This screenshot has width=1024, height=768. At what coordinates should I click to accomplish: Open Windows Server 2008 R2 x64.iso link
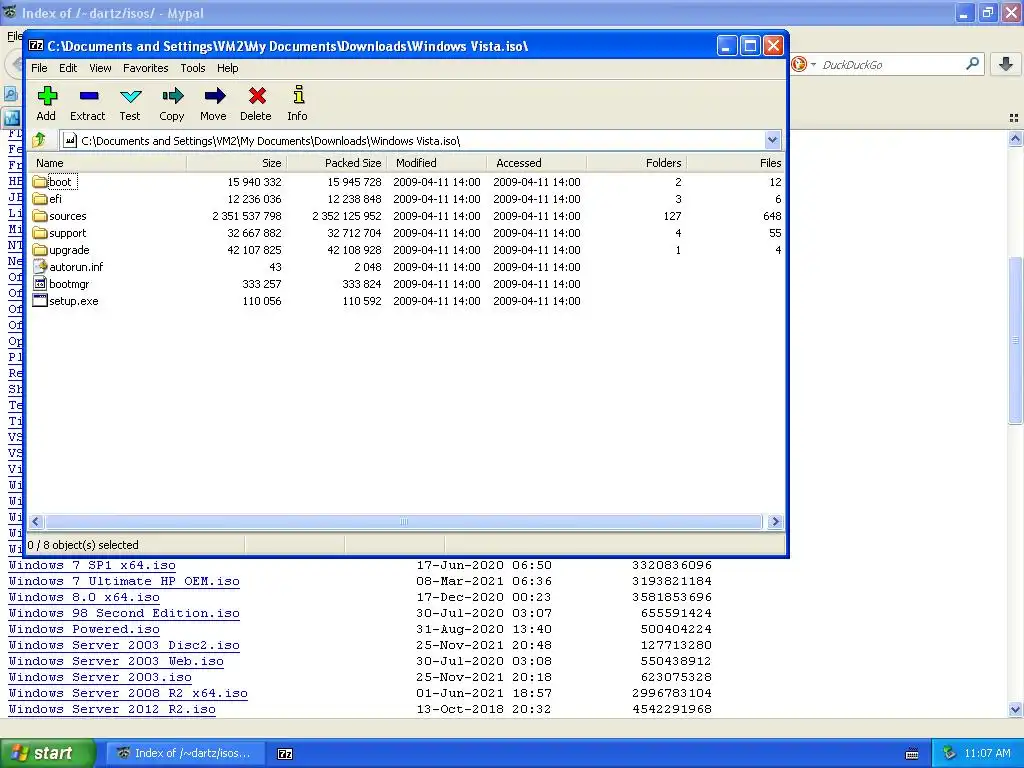(x=128, y=694)
